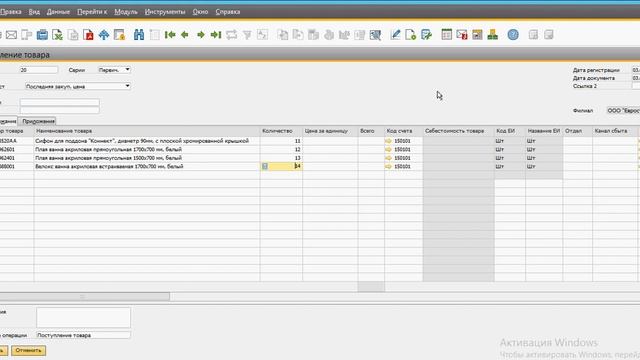This screenshot has height=360, width=640.
Task: Click the document with green plus icon
Action: (410, 35)
